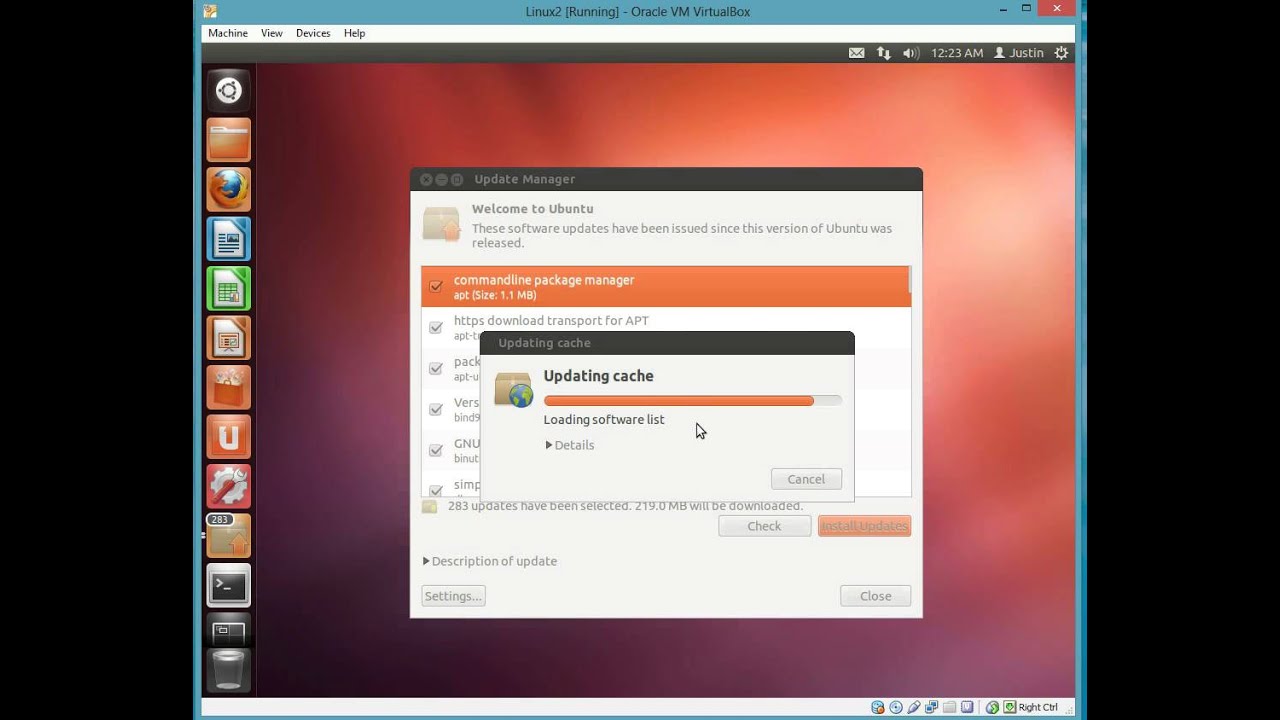Open the VirtualBox Machine menu
This screenshot has height=720, width=1280.
tap(228, 33)
